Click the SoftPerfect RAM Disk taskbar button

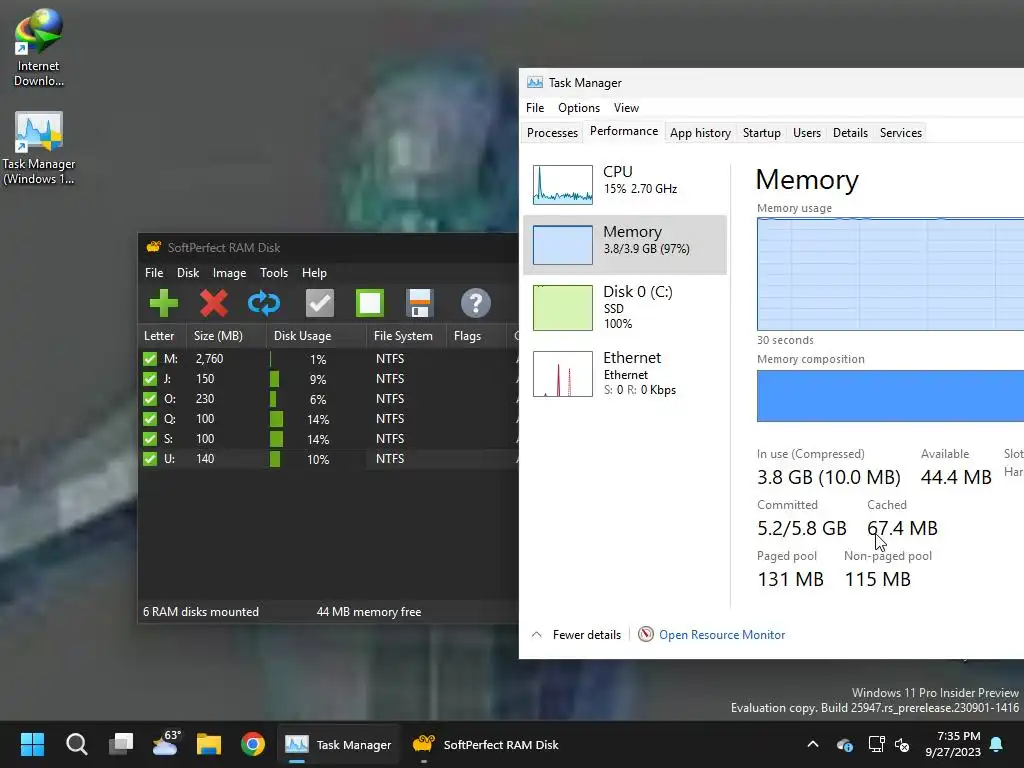[x=485, y=744]
